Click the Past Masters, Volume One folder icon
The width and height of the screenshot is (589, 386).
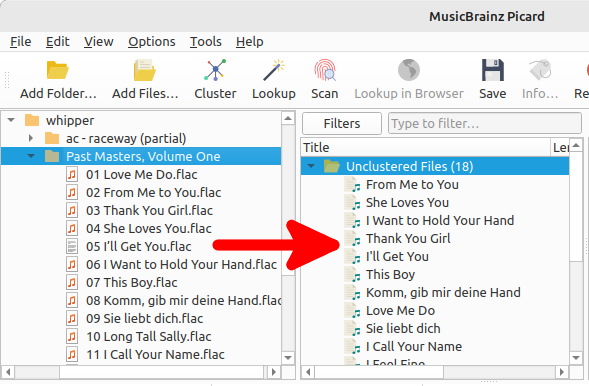tap(52, 156)
